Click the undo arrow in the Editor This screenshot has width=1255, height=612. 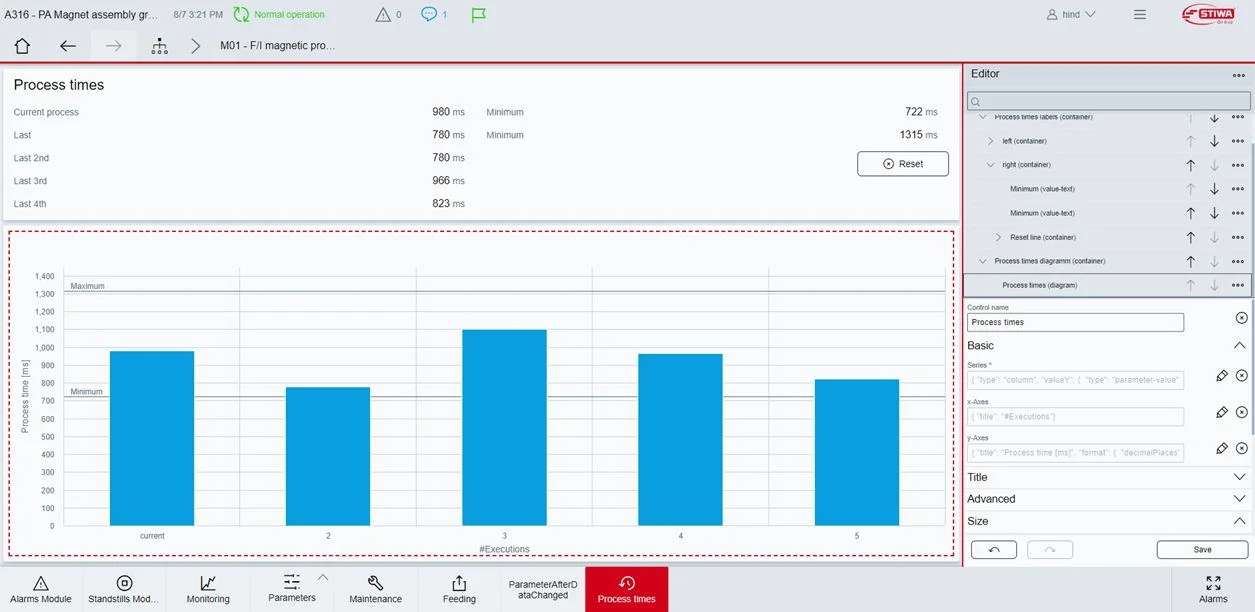click(993, 548)
